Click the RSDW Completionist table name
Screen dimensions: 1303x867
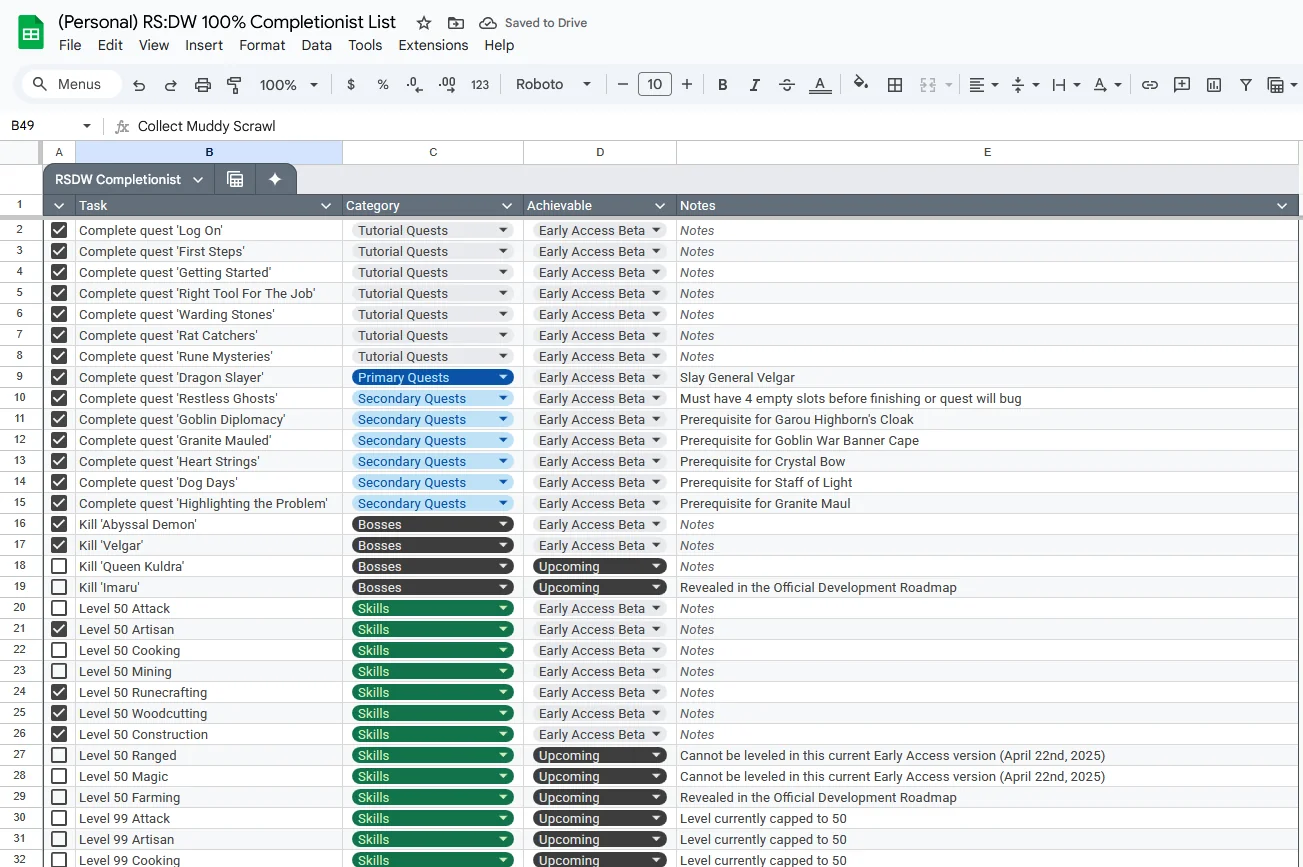tap(118, 180)
